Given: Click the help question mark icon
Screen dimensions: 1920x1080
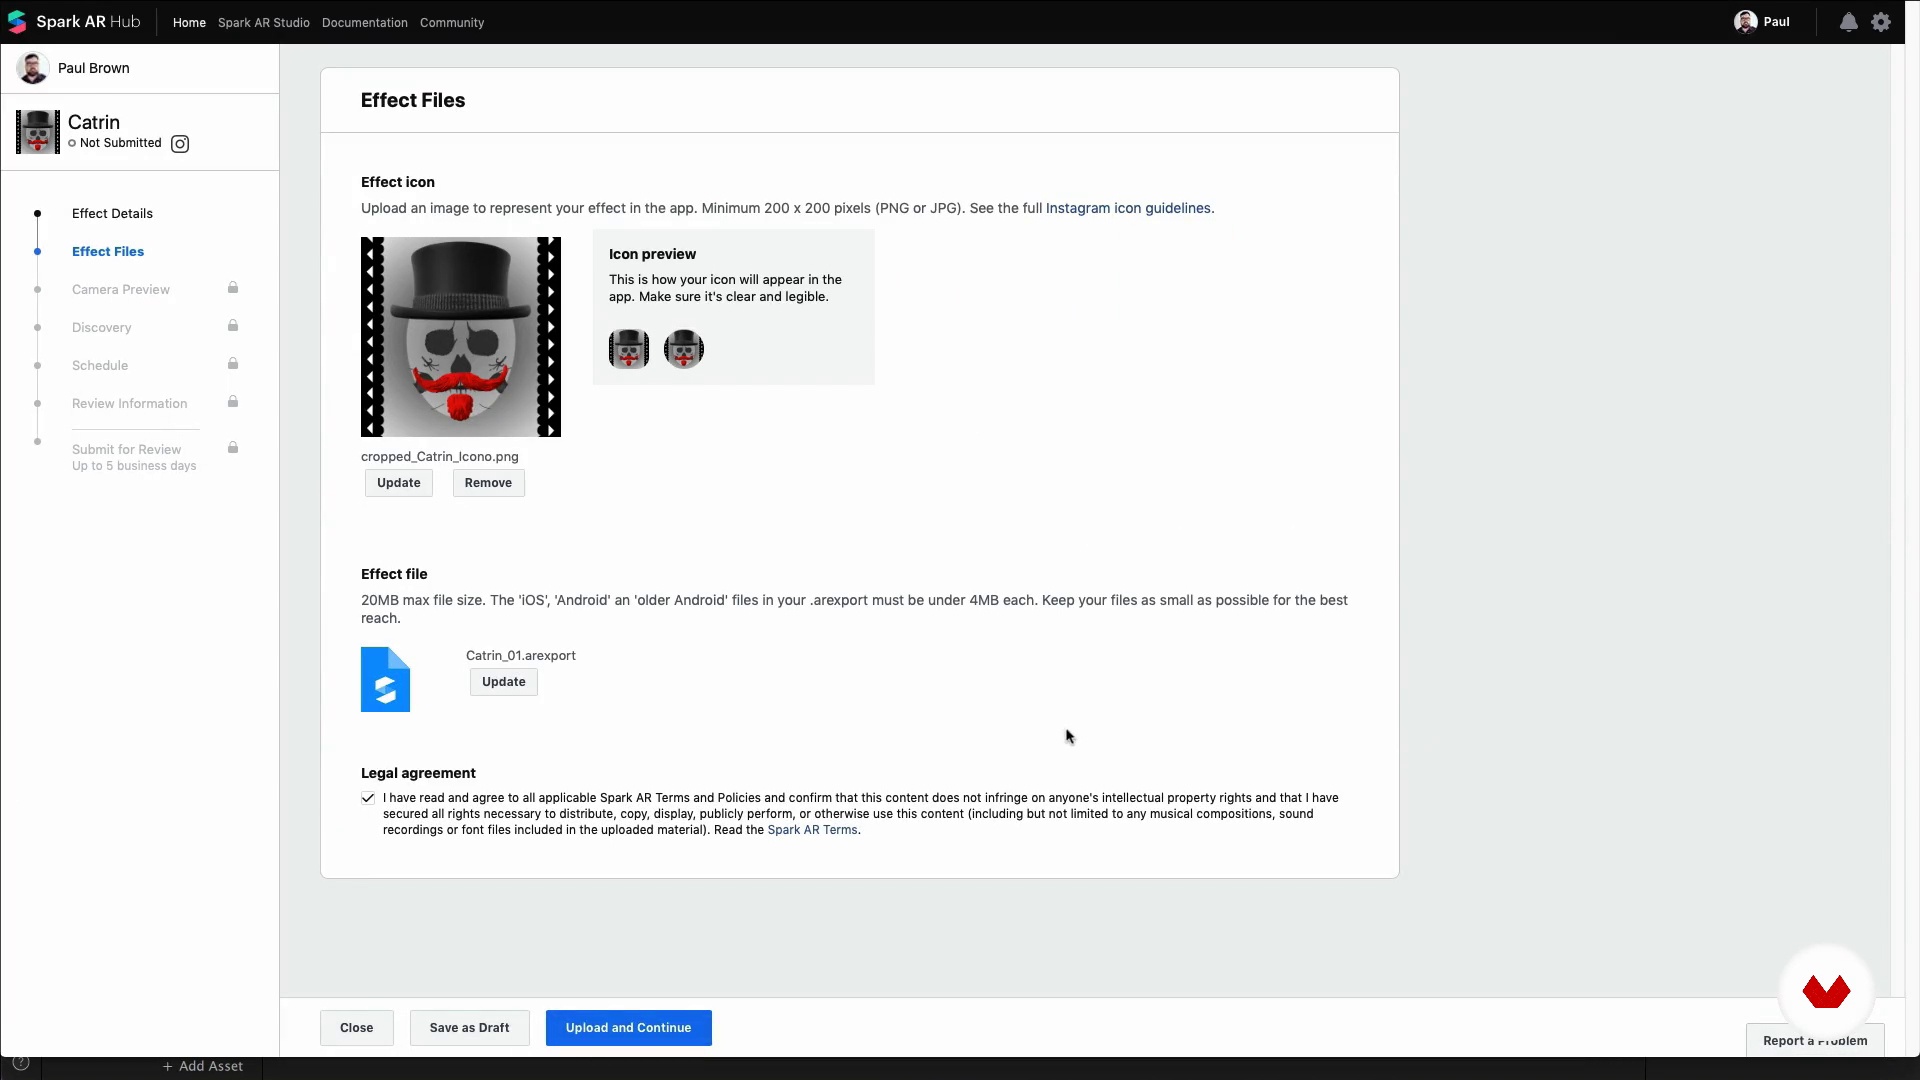Looking at the screenshot, I should [x=20, y=1063].
